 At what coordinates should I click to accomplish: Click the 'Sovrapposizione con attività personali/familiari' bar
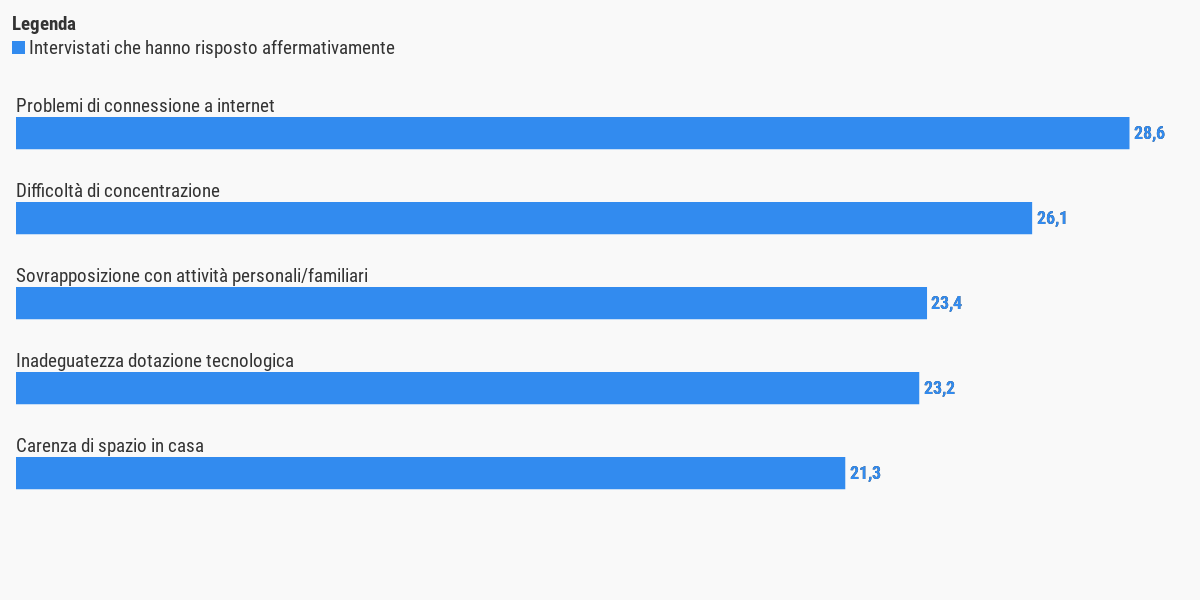pyautogui.click(x=471, y=303)
